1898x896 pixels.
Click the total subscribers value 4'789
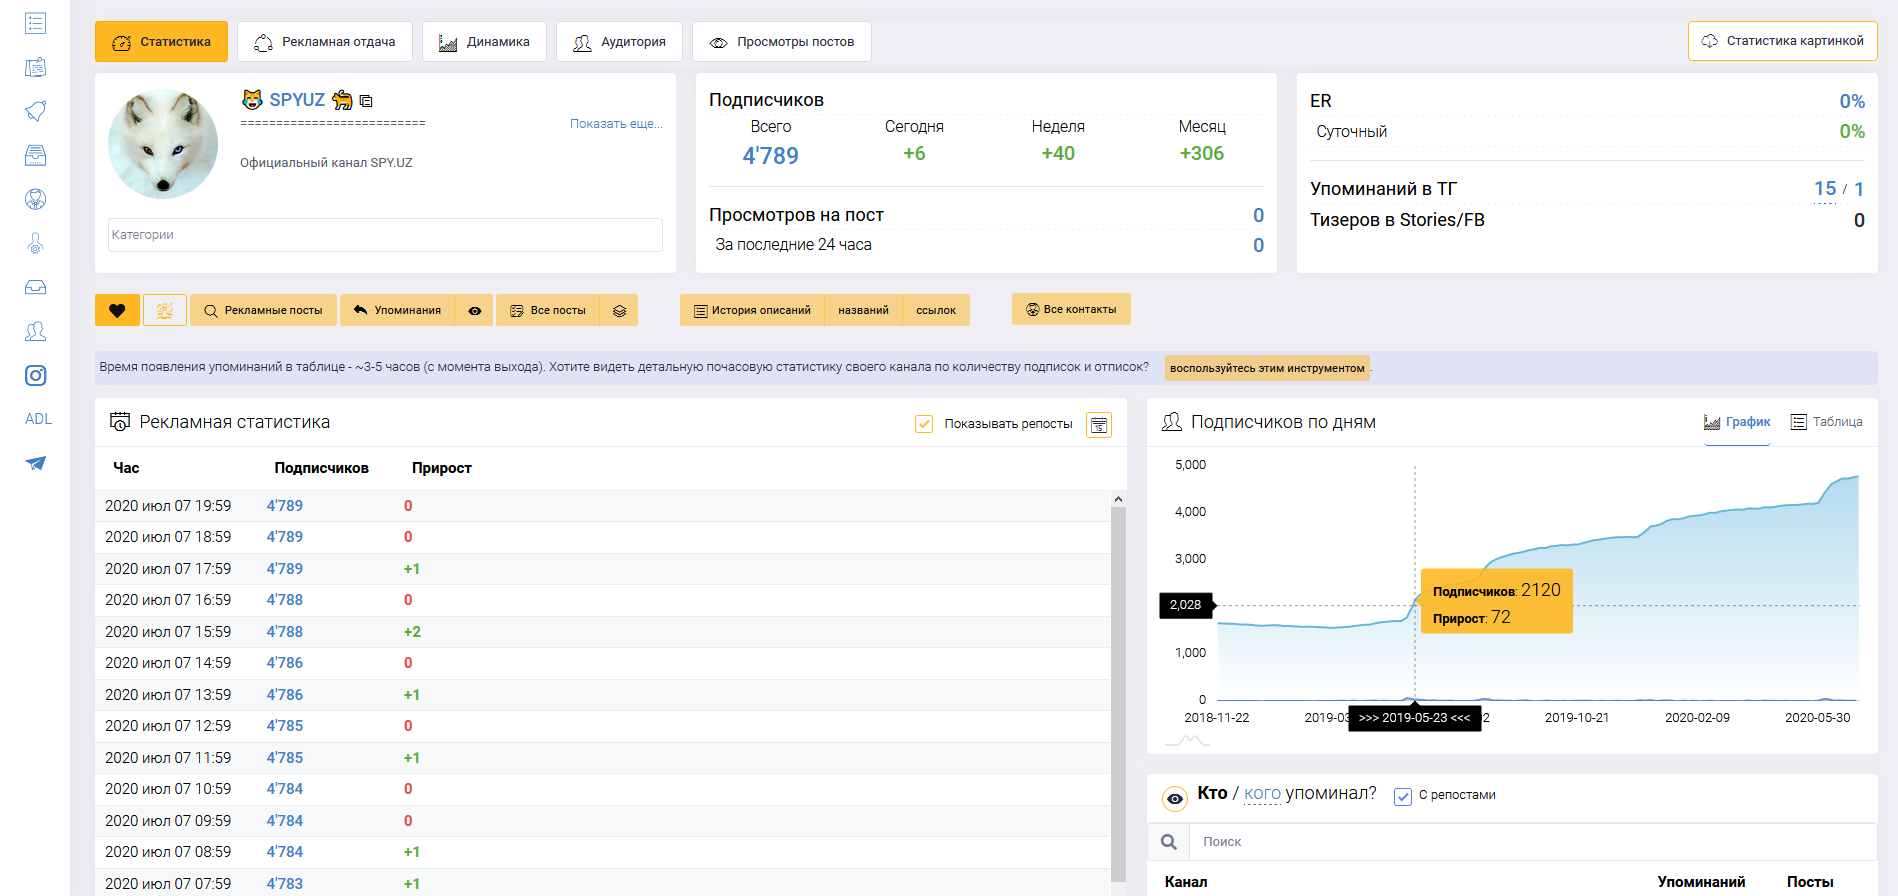point(770,156)
